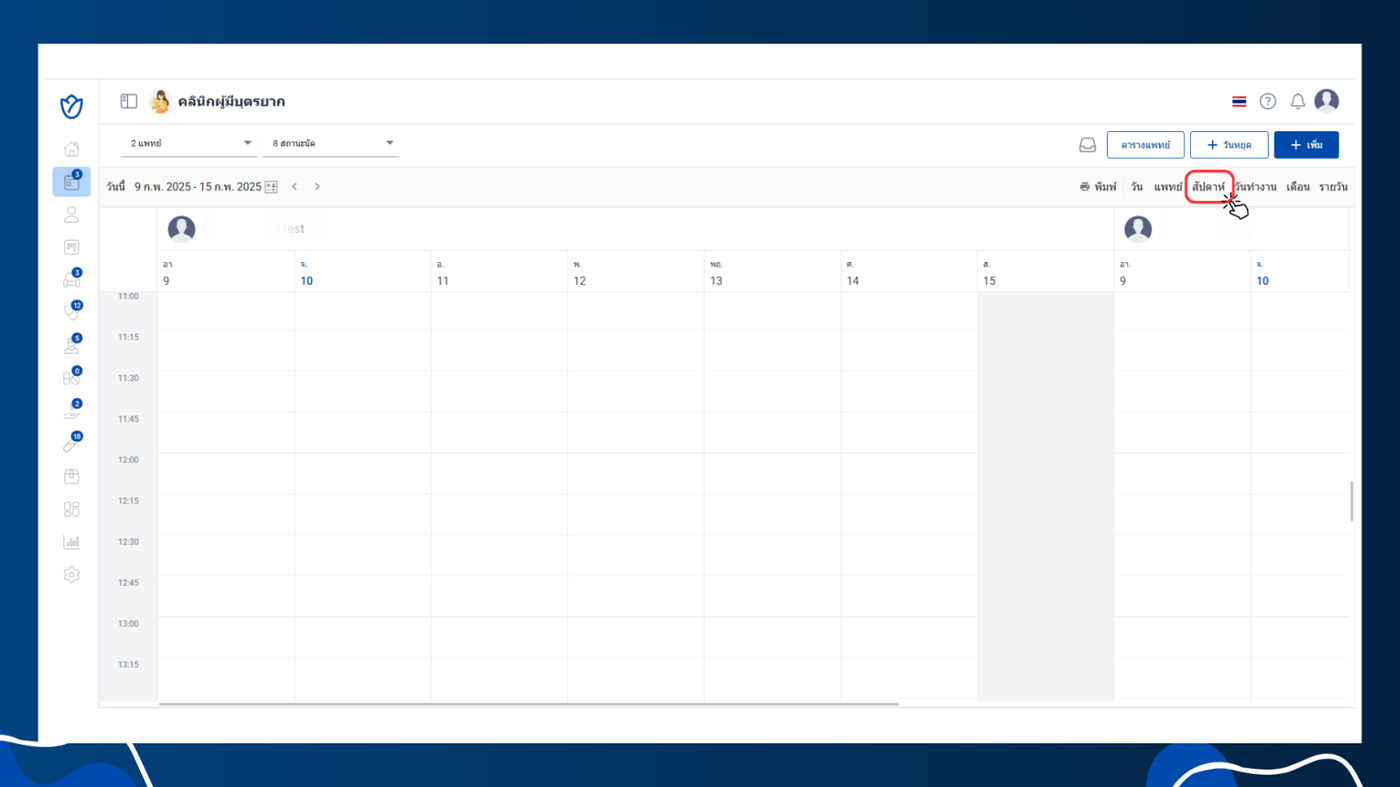Image resolution: width=1400 pixels, height=787 pixels.
Task: Open the 8 สถานะนัด status dropdown
Action: click(331, 144)
